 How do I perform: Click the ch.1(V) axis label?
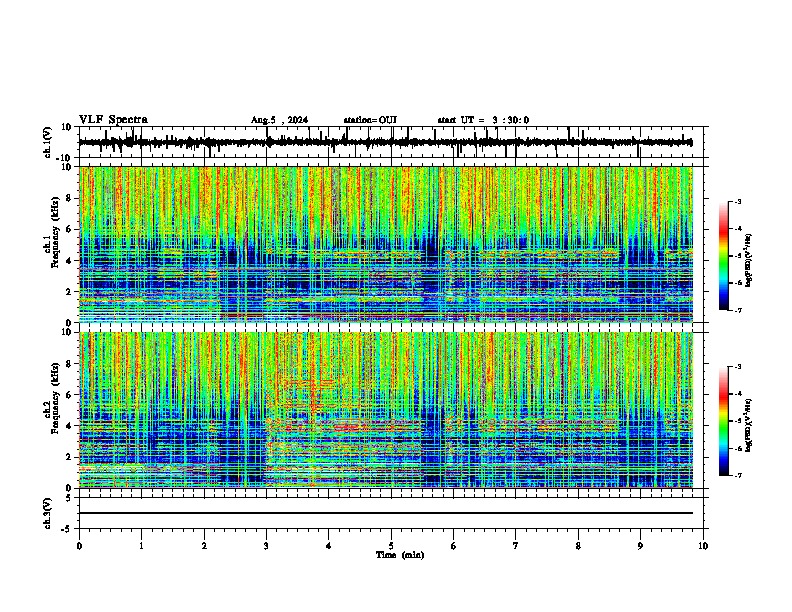[x=48, y=142]
